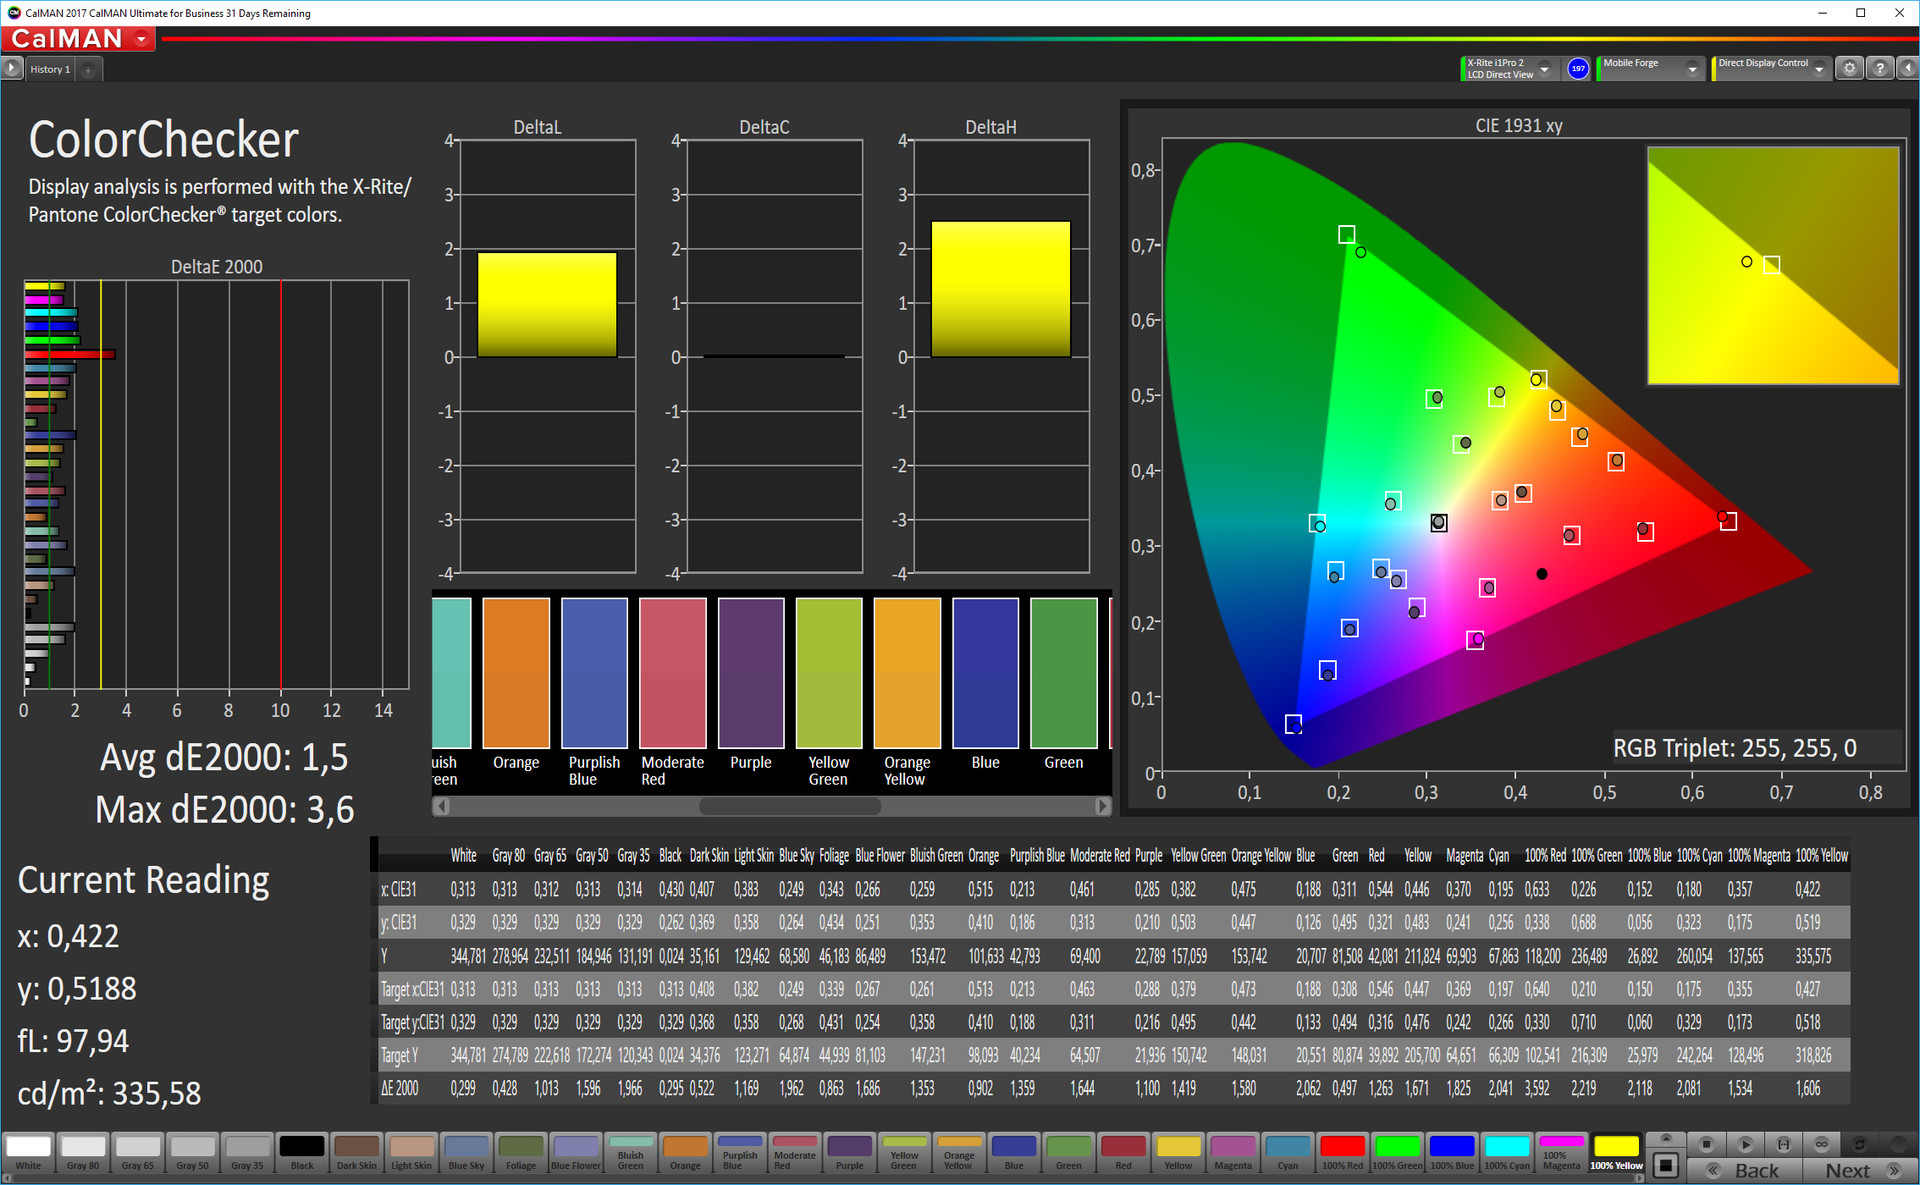Click the help question mark icon
Viewport: 1920px width, 1185px height.
click(x=1879, y=68)
